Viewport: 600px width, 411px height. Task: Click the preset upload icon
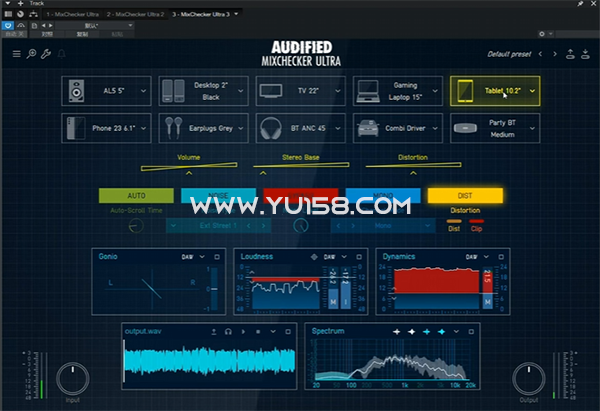(x=570, y=54)
